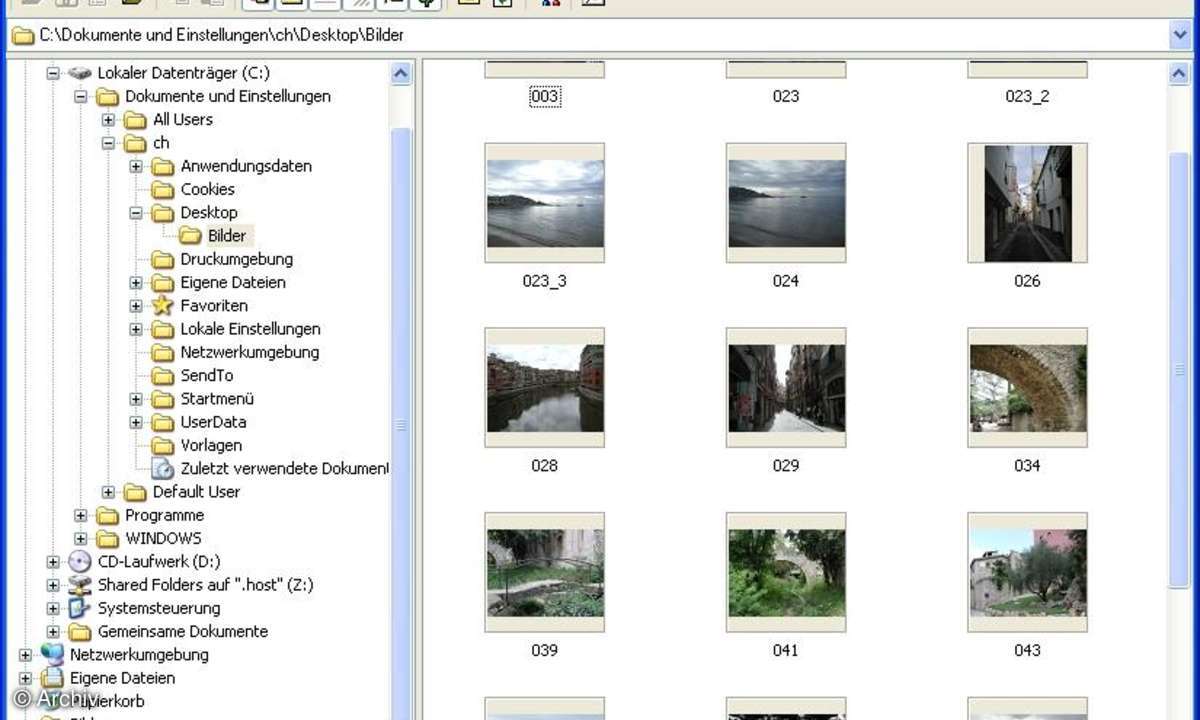Select the Anwendungsdaten folder label
Viewport: 1200px width, 720px height.
pyautogui.click(x=246, y=166)
